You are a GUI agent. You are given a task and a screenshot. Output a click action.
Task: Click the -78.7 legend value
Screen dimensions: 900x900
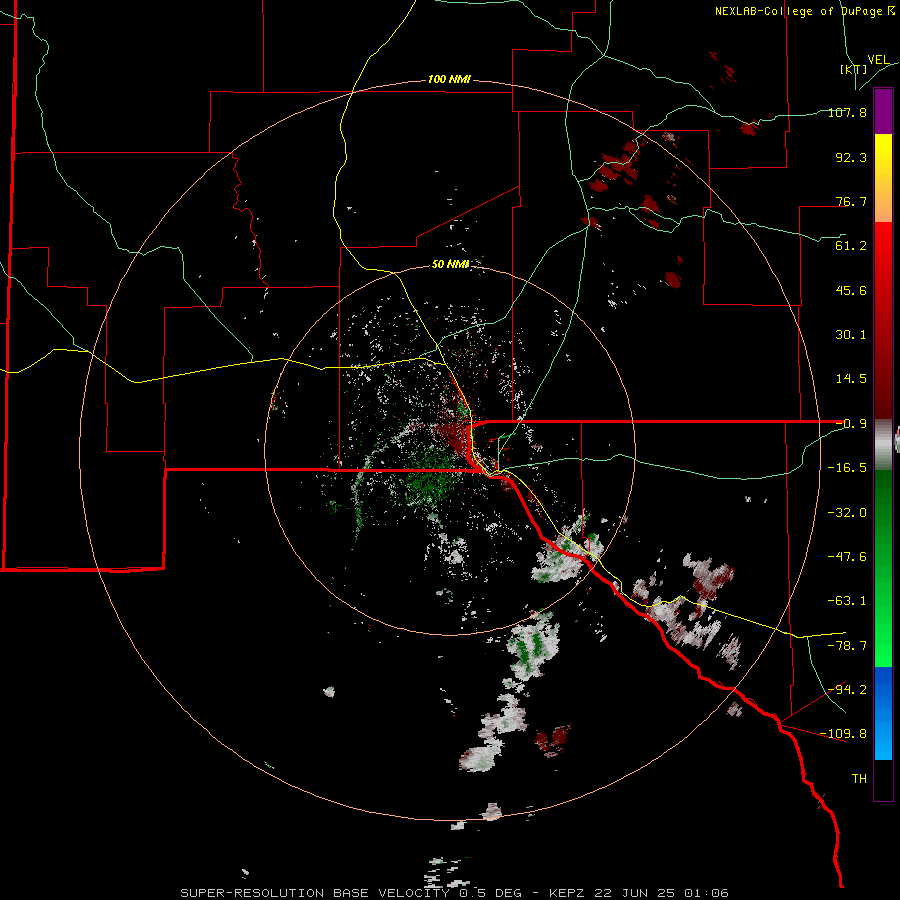(x=848, y=646)
